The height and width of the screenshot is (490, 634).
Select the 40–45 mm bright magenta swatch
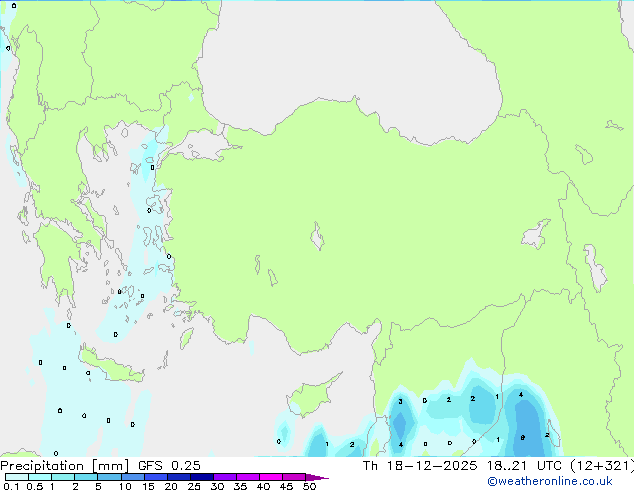[271, 477]
